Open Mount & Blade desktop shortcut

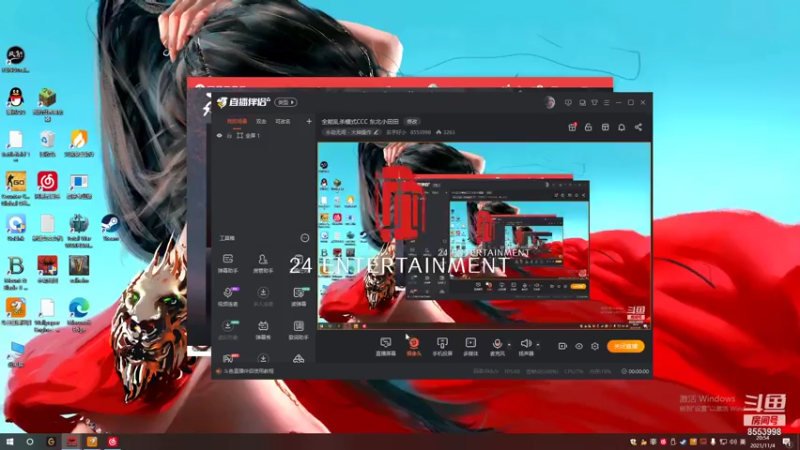16,273
